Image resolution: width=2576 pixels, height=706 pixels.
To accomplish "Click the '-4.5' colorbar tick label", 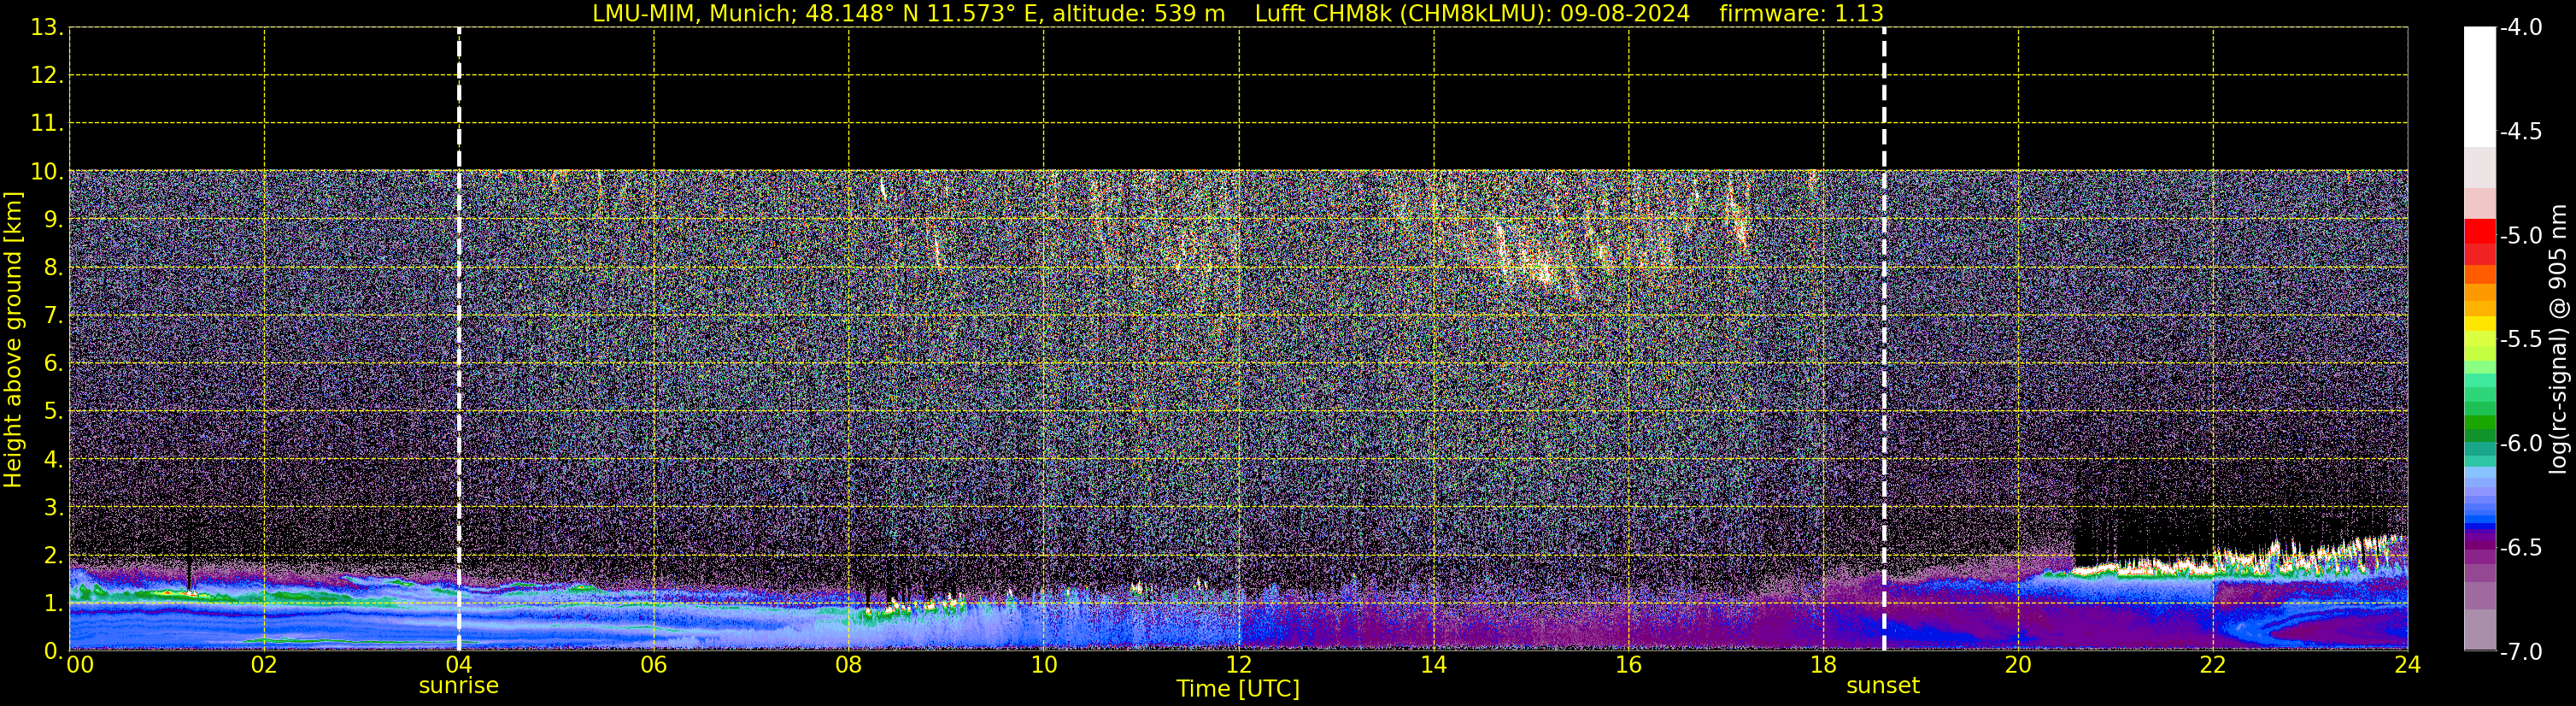I will 2520,132.
